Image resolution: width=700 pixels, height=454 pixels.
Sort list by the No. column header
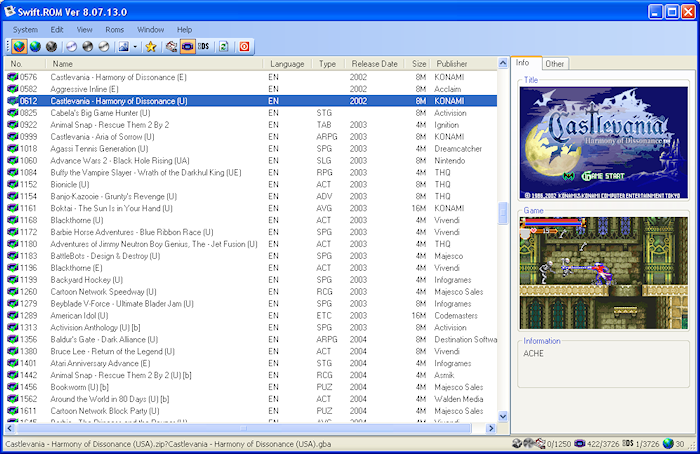coord(25,64)
